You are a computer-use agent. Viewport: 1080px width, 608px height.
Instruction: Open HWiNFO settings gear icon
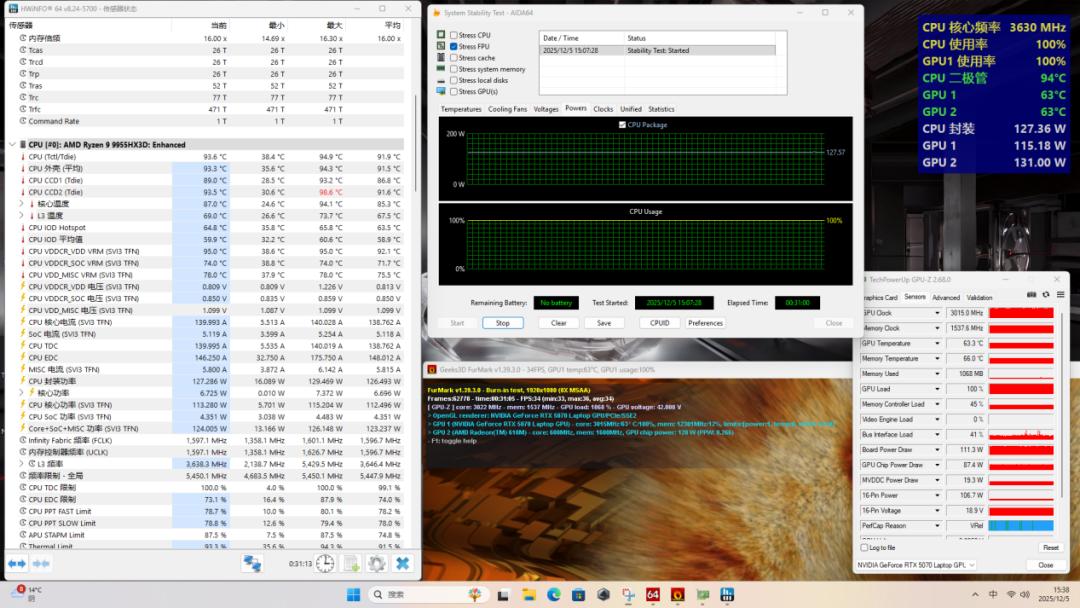(x=376, y=563)
